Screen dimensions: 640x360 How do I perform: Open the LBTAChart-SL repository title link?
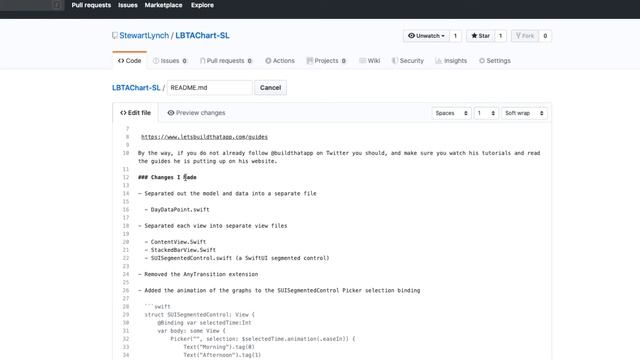(x=202, y=36)
